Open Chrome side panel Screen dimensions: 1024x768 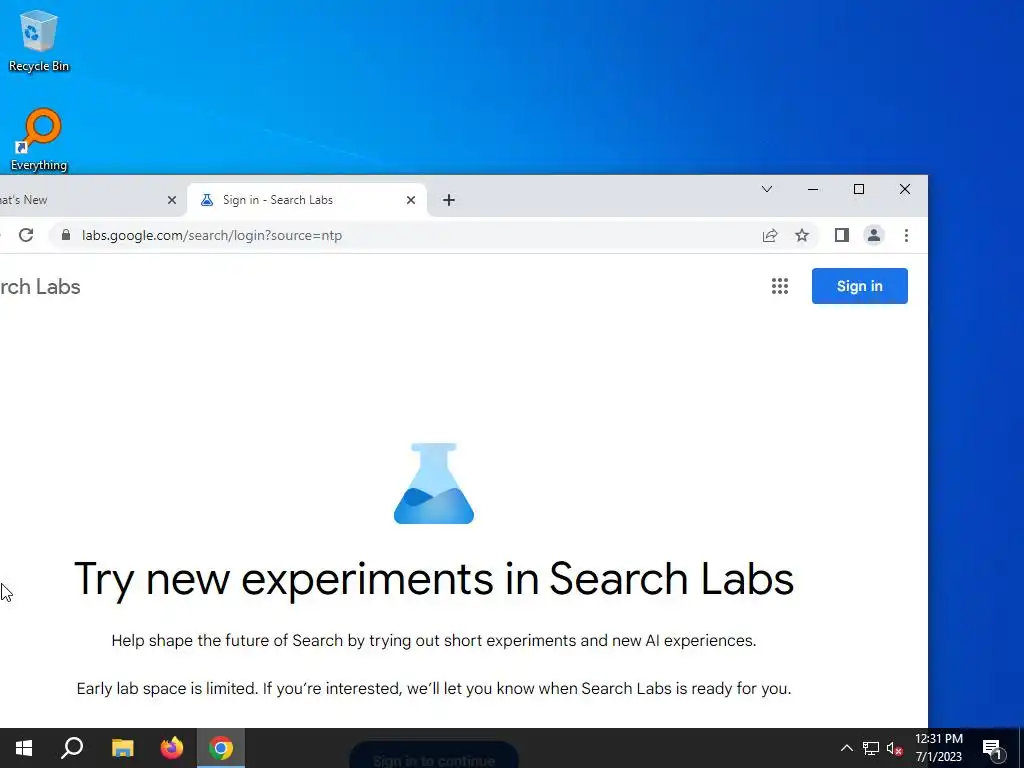click(x=842, y=235)
